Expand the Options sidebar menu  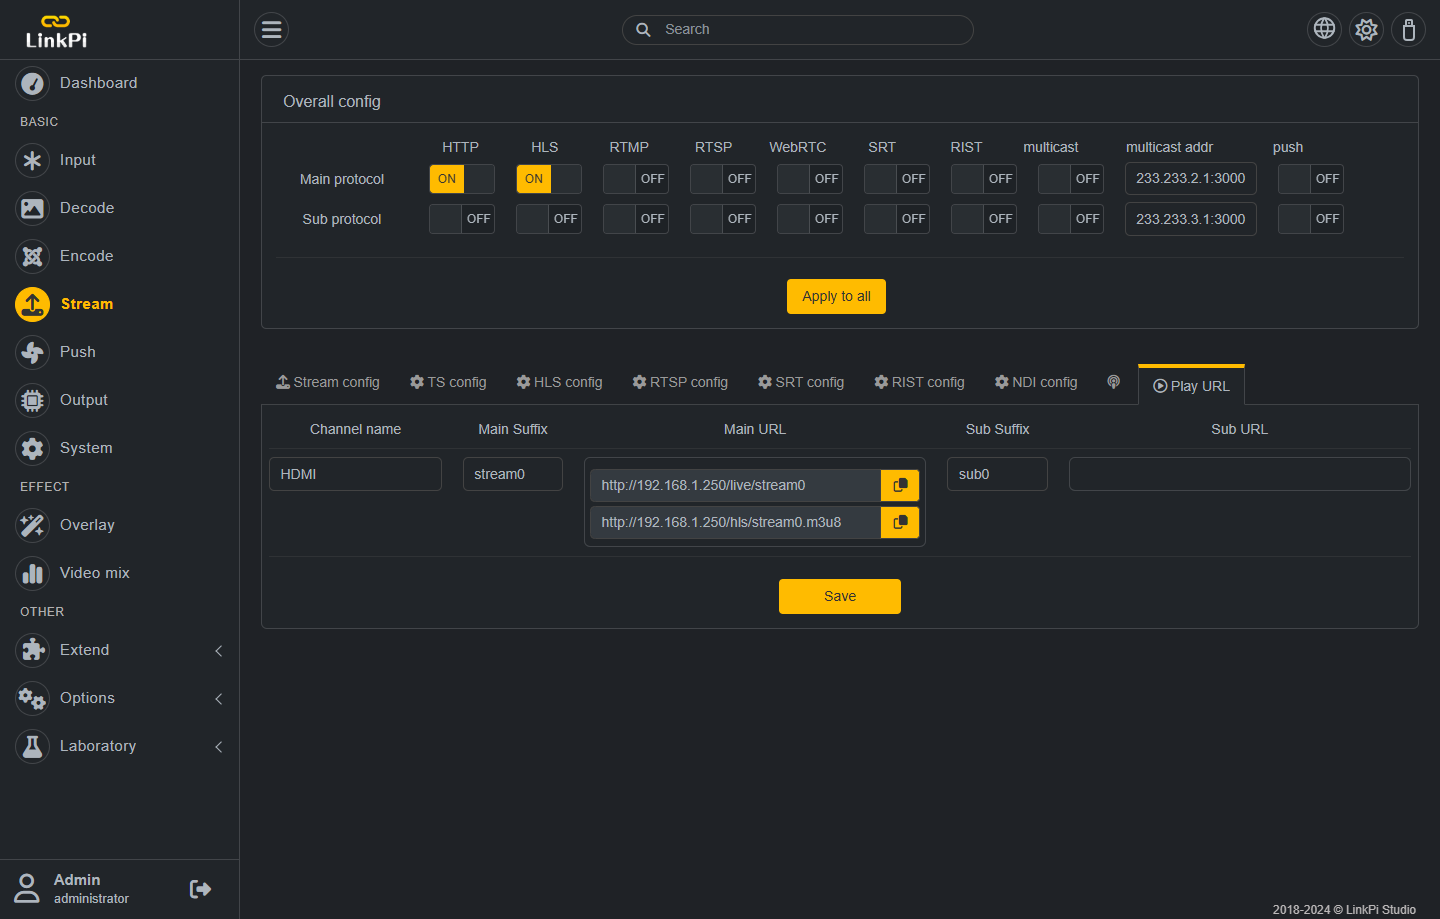click(118, 698)
